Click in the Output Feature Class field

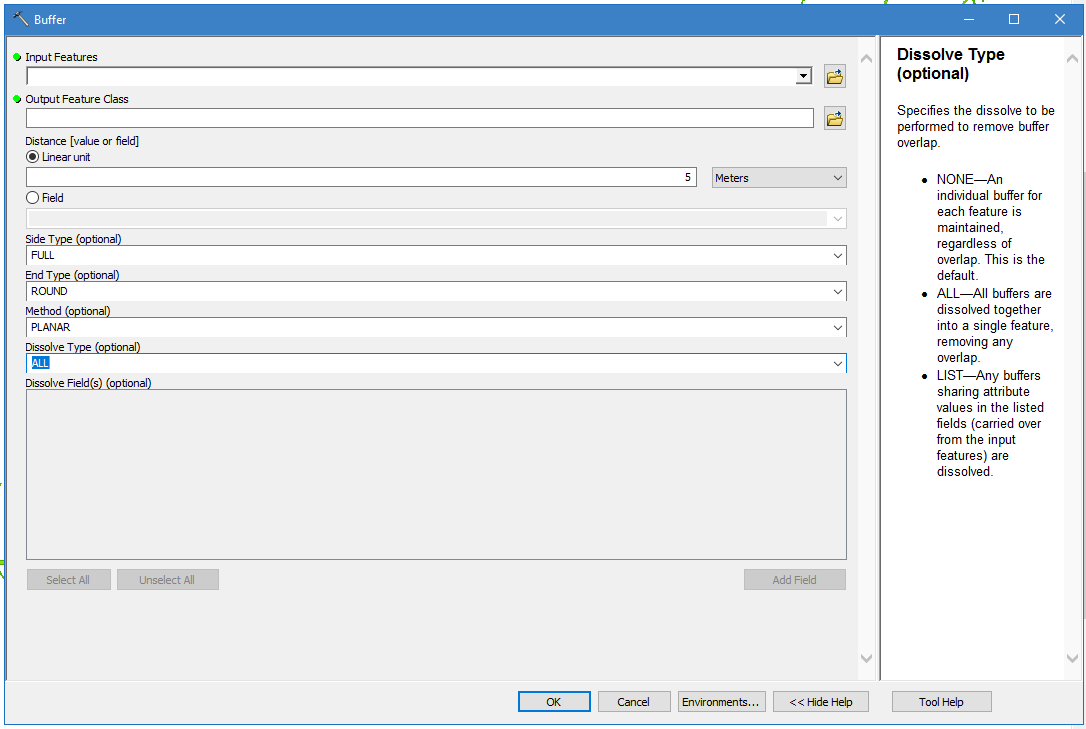click(x=420, y=119)
